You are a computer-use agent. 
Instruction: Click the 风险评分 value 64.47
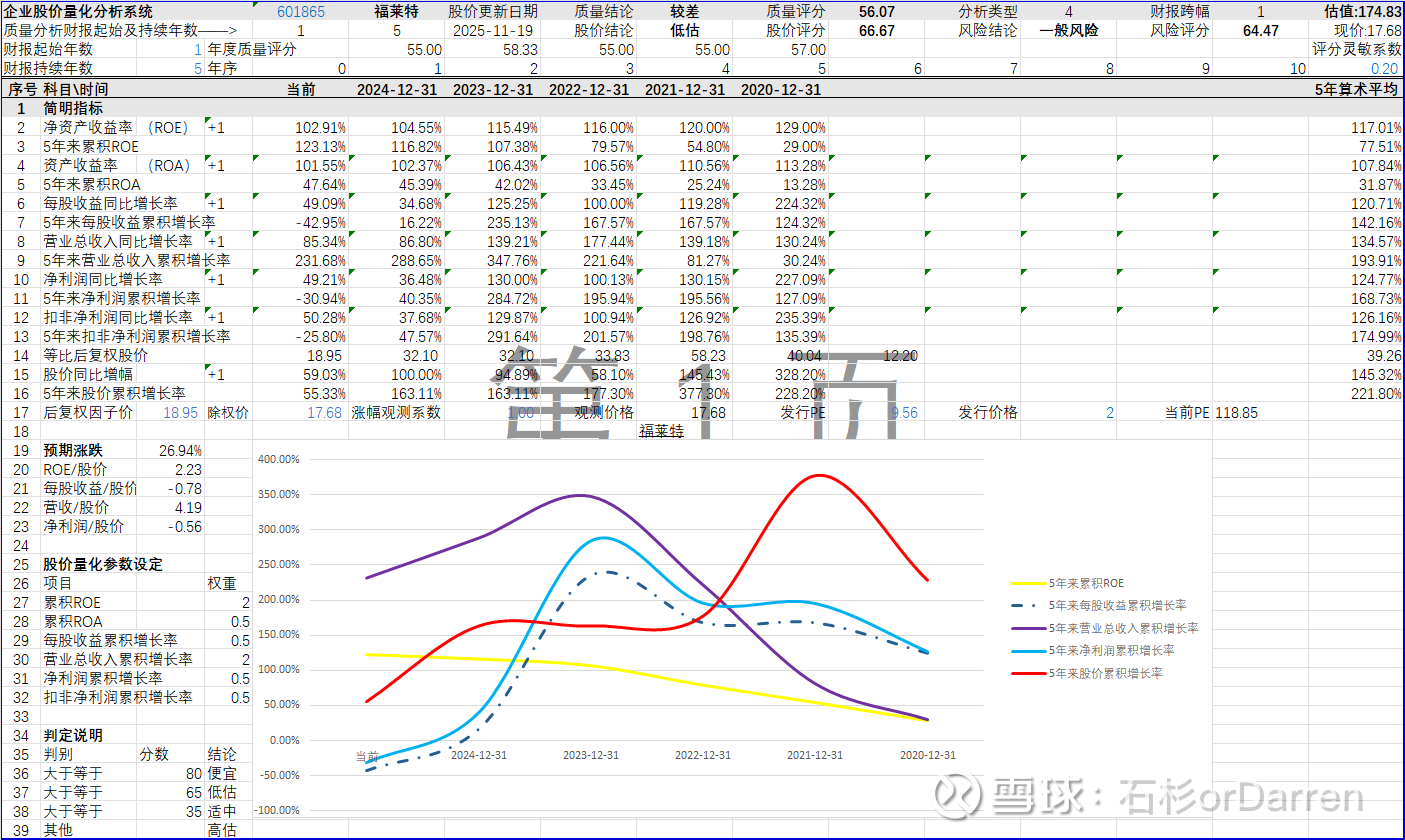click(x=1260, y=31)
